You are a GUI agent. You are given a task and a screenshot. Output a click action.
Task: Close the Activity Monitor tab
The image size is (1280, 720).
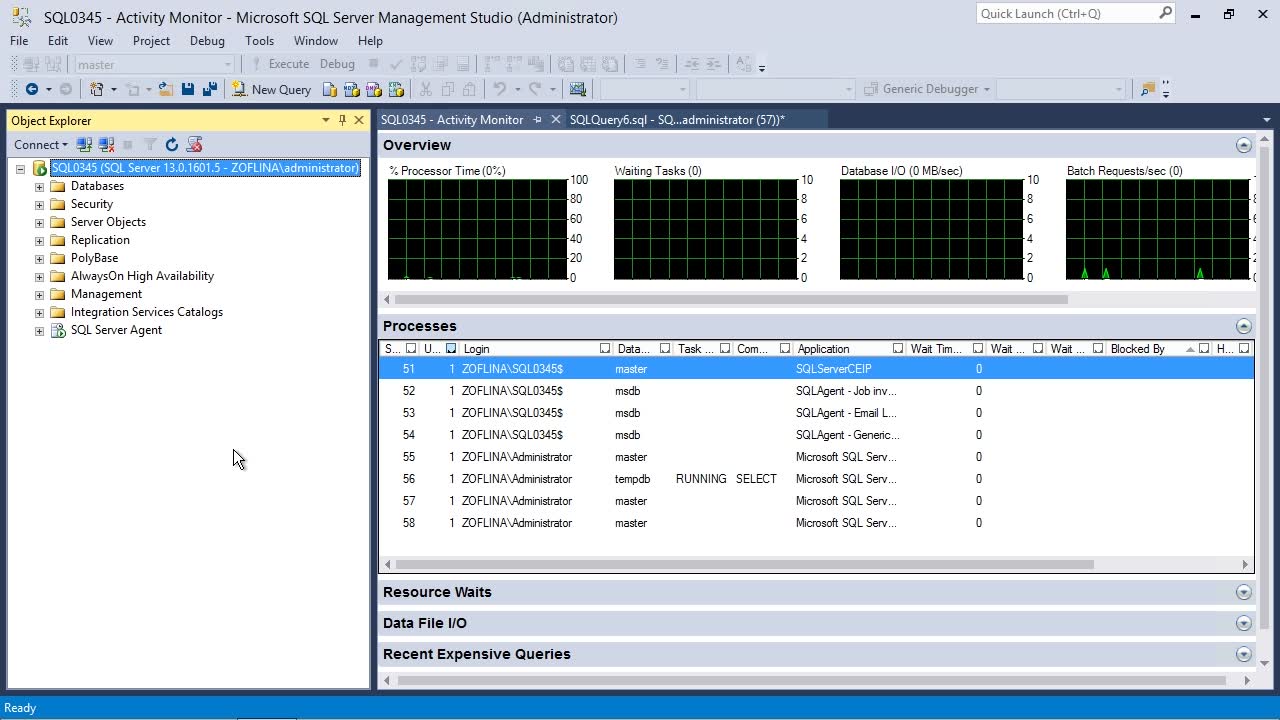tap(556, 120)
